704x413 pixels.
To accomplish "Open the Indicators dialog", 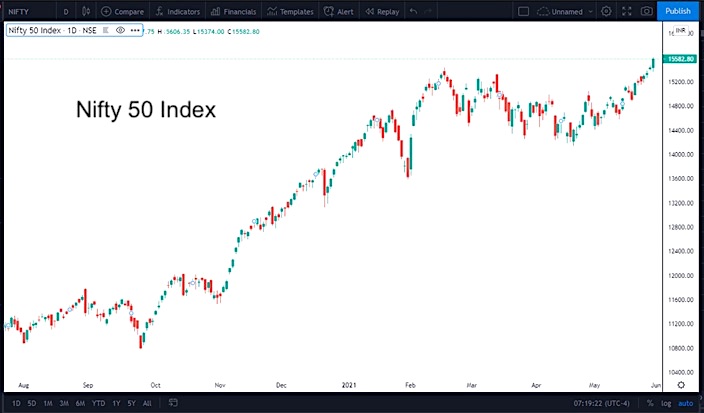I will (178, 12).
